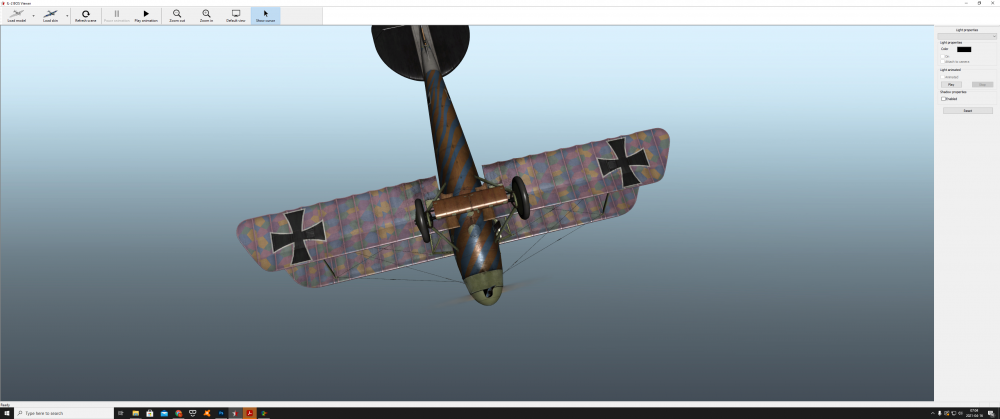1000x419 pixels.
Task: Toggle the light Animated checkbox
Action: pos(943,77)
